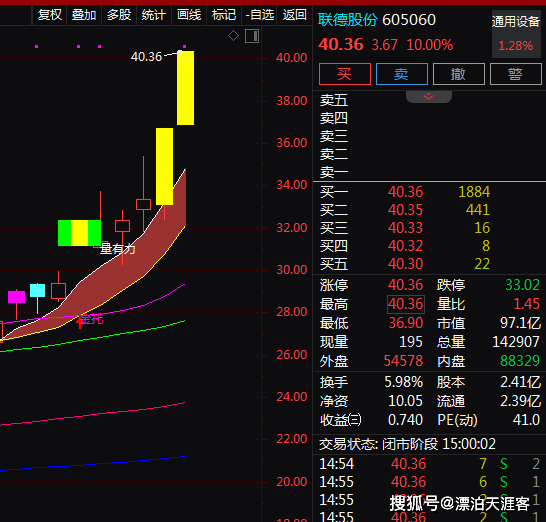Click the 10.00% change percentage
This screenshot has height=522, width=546.
point(430,45)
